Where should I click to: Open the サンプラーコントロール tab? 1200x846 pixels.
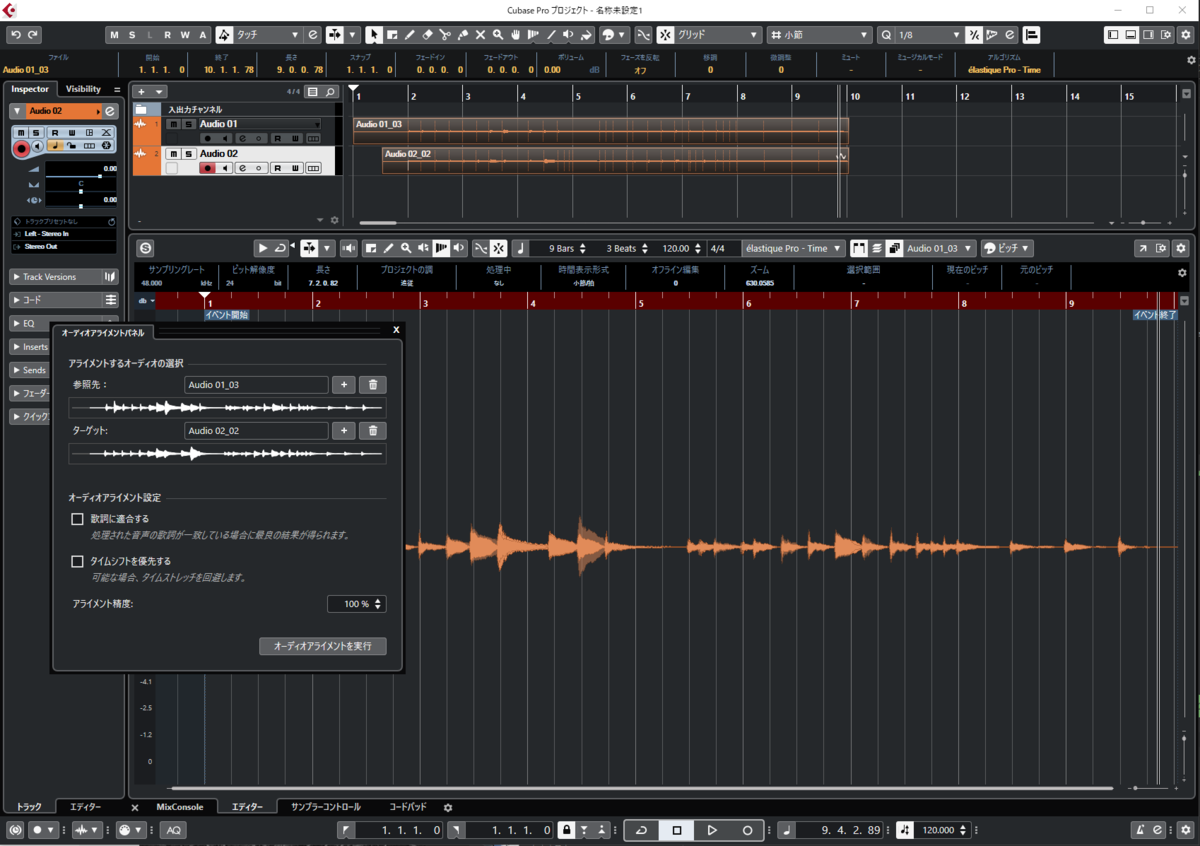pos(326,807)
